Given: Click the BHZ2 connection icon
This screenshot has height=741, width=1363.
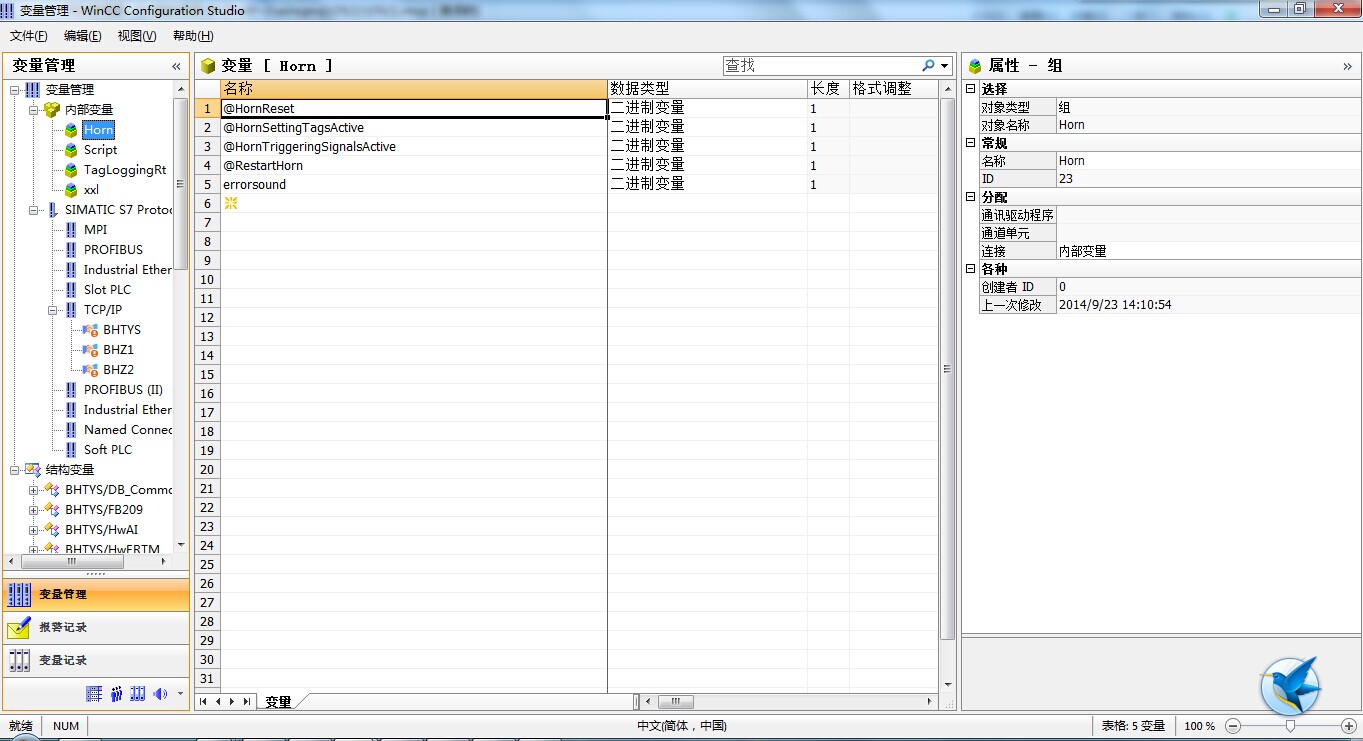Looking at the screenshot, I should (90, 370).
